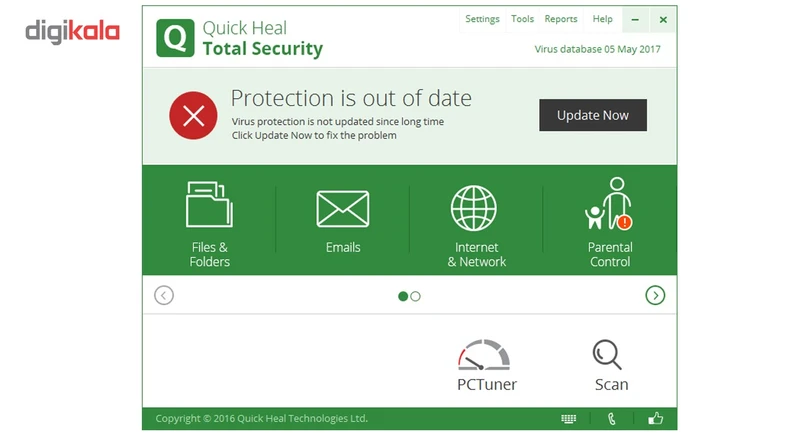Viewport: 800px width, 438px height.
Task: Open the Parental Control icon
Action: pos(609,204)
